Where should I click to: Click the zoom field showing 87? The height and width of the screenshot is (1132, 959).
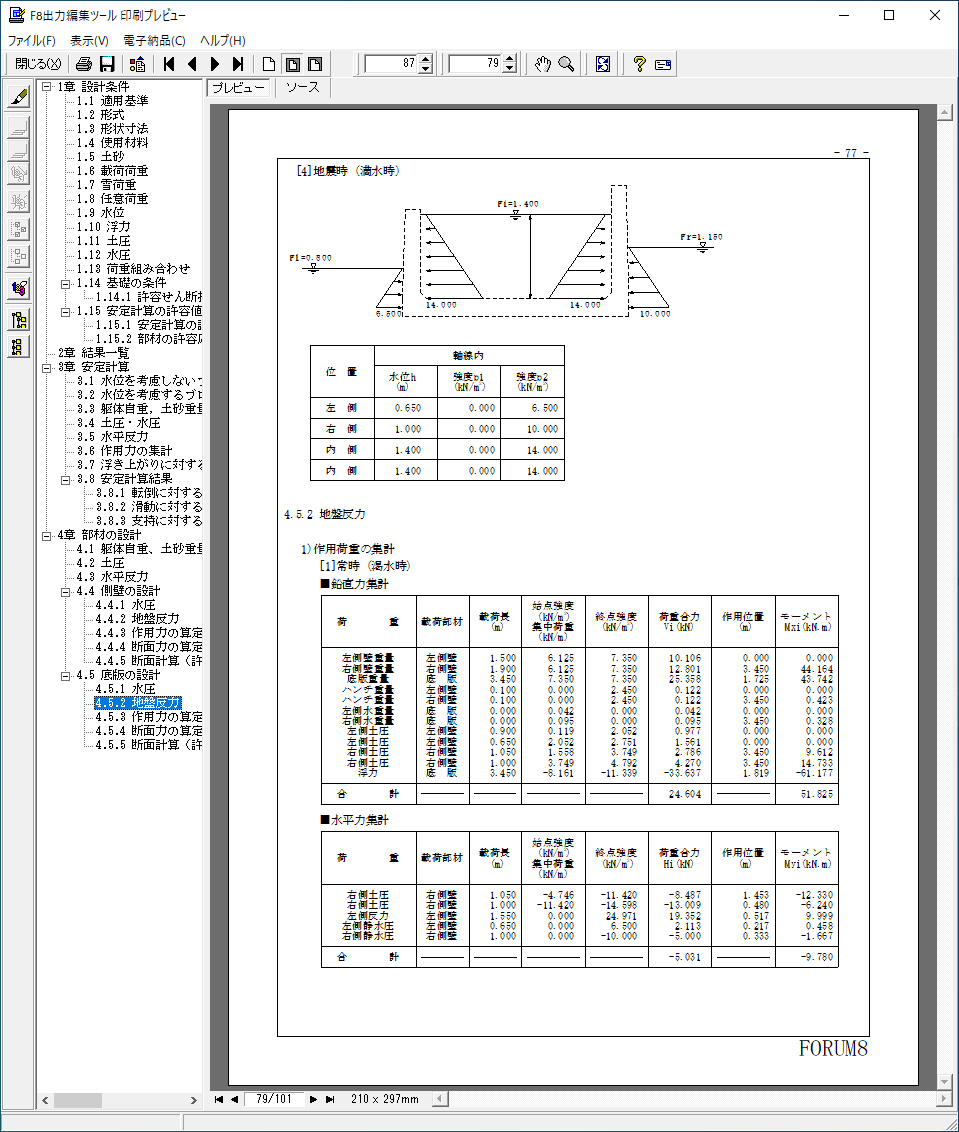coord(392,64)
